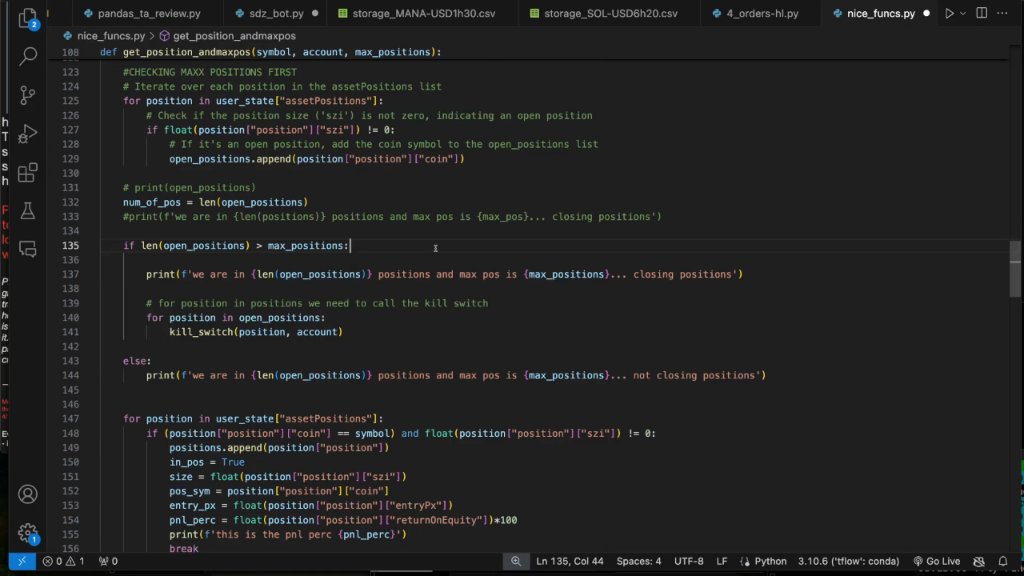Change file encoding UTF-8
This screenshot has width=1024, height=576.
point(688,561)
